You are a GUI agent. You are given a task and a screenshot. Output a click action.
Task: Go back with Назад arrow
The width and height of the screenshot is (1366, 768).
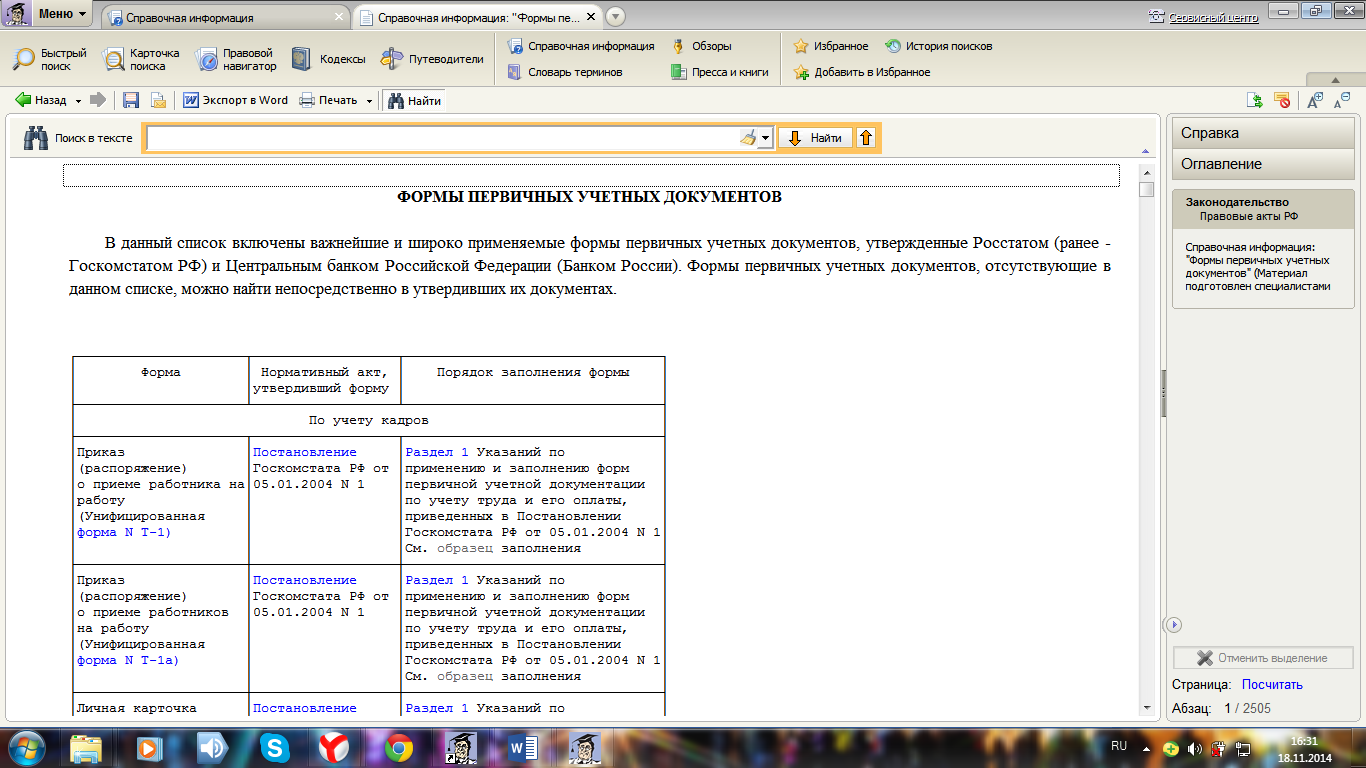coord(40,100)
